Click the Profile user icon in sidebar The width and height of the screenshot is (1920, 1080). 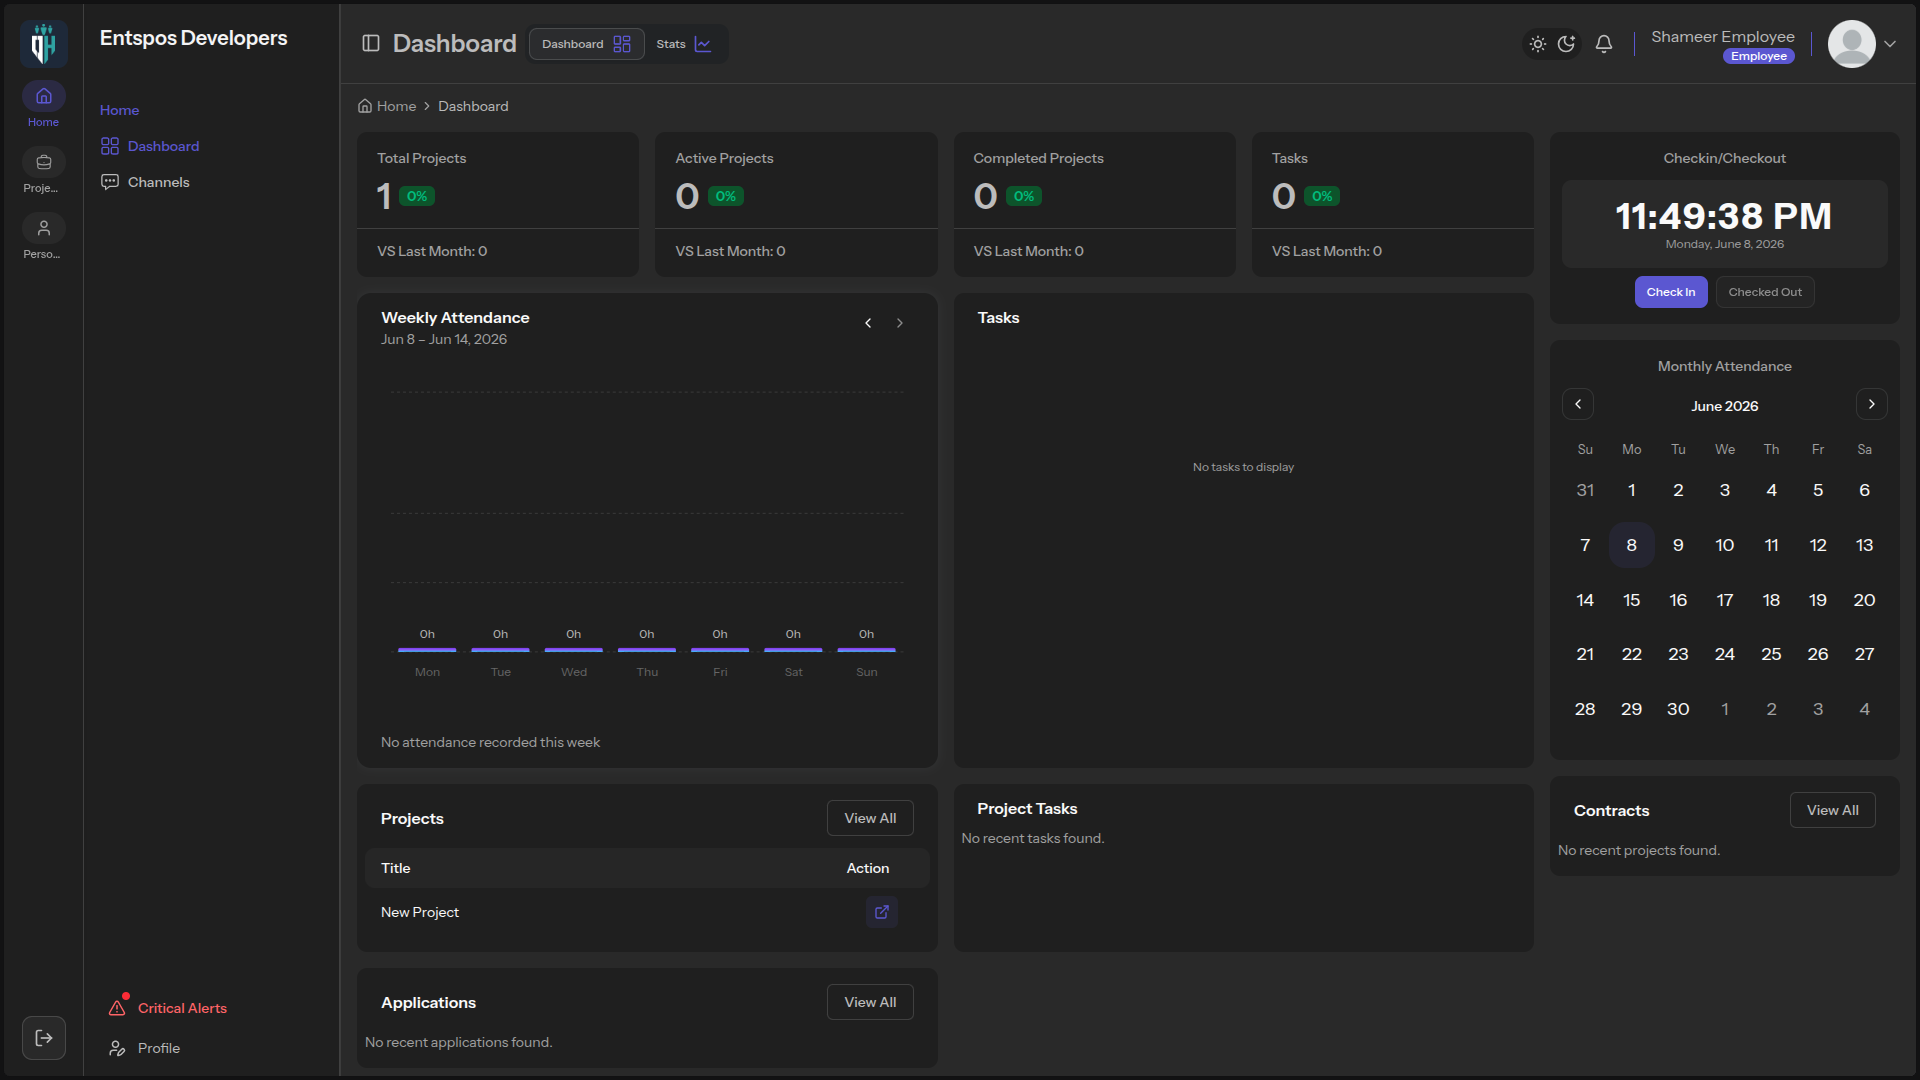(117, 1048)
